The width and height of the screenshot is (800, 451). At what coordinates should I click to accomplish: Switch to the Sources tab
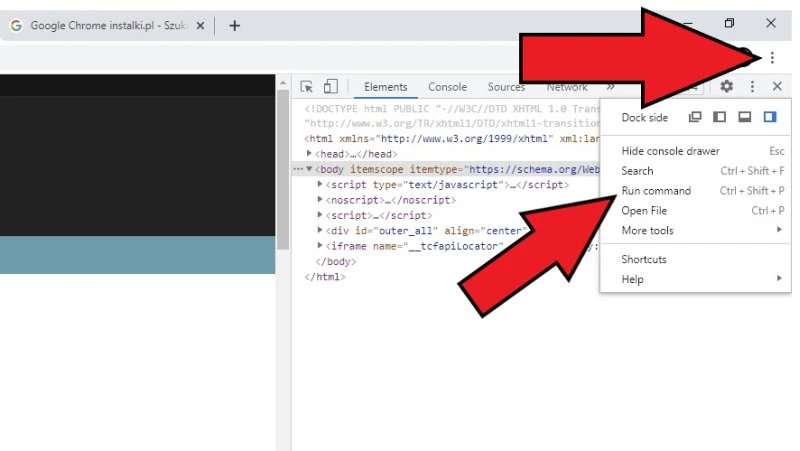pyautogui.click(x=506, y=87)
